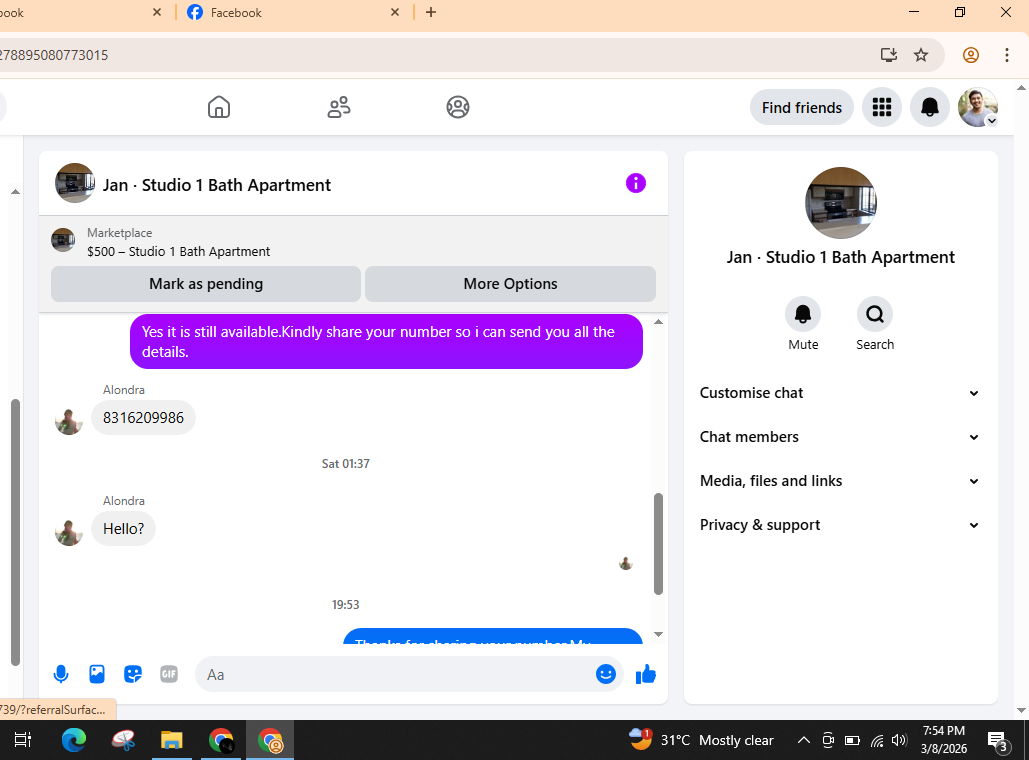The image size is (1029, 760).
Task: Click the left sidebar scroll up arrow
Action: 15,192
